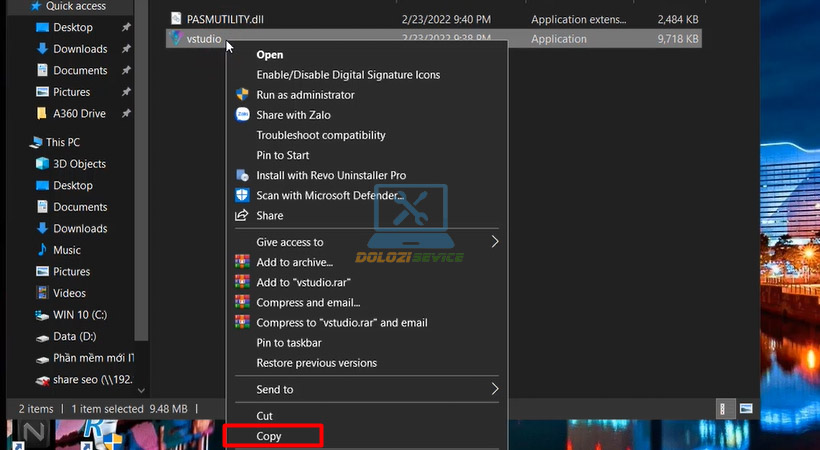820x450 pixels.
Task: Click the Application extens... type cell
Action: (x=578, y=19)
